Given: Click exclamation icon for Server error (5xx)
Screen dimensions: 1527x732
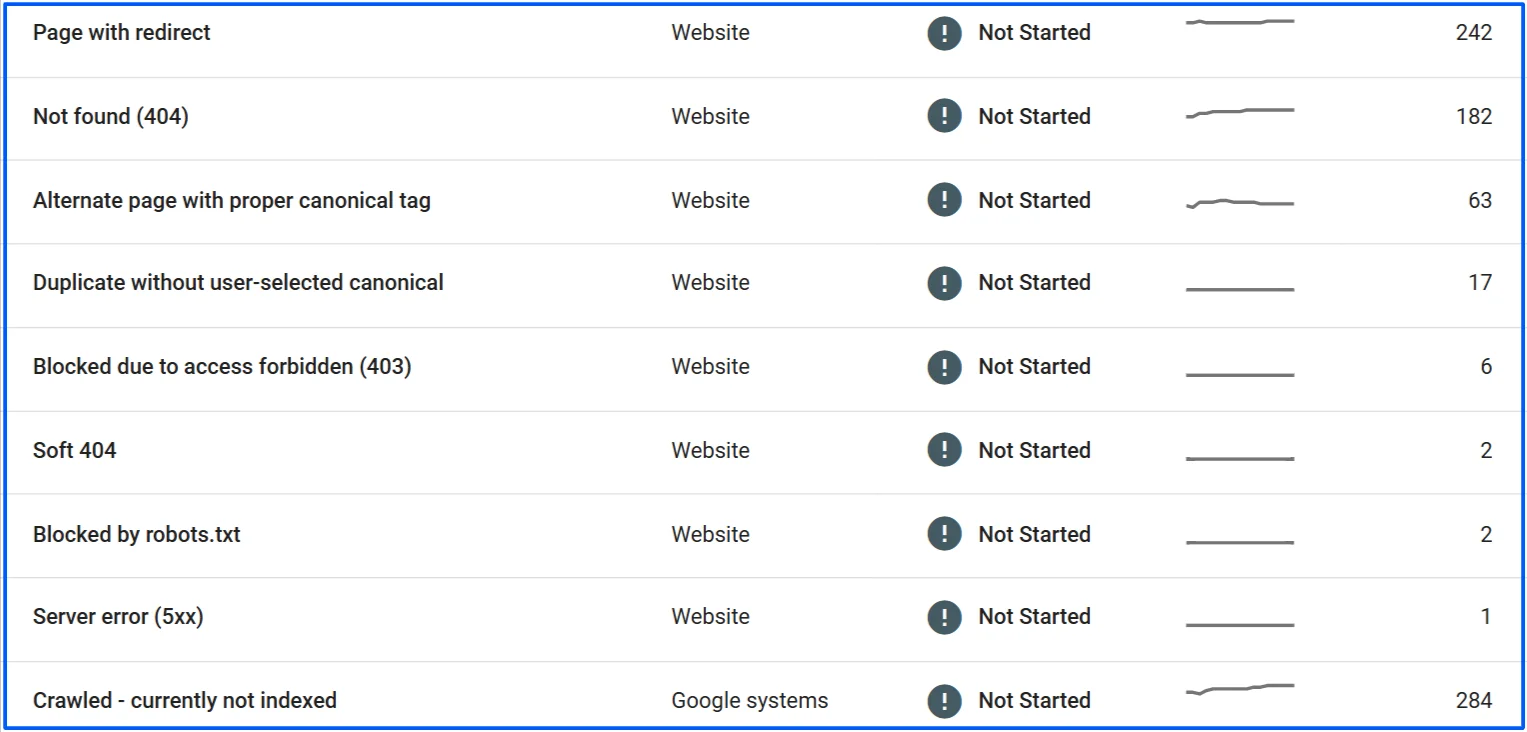Looking at the screenshot, I should point(944,617).
